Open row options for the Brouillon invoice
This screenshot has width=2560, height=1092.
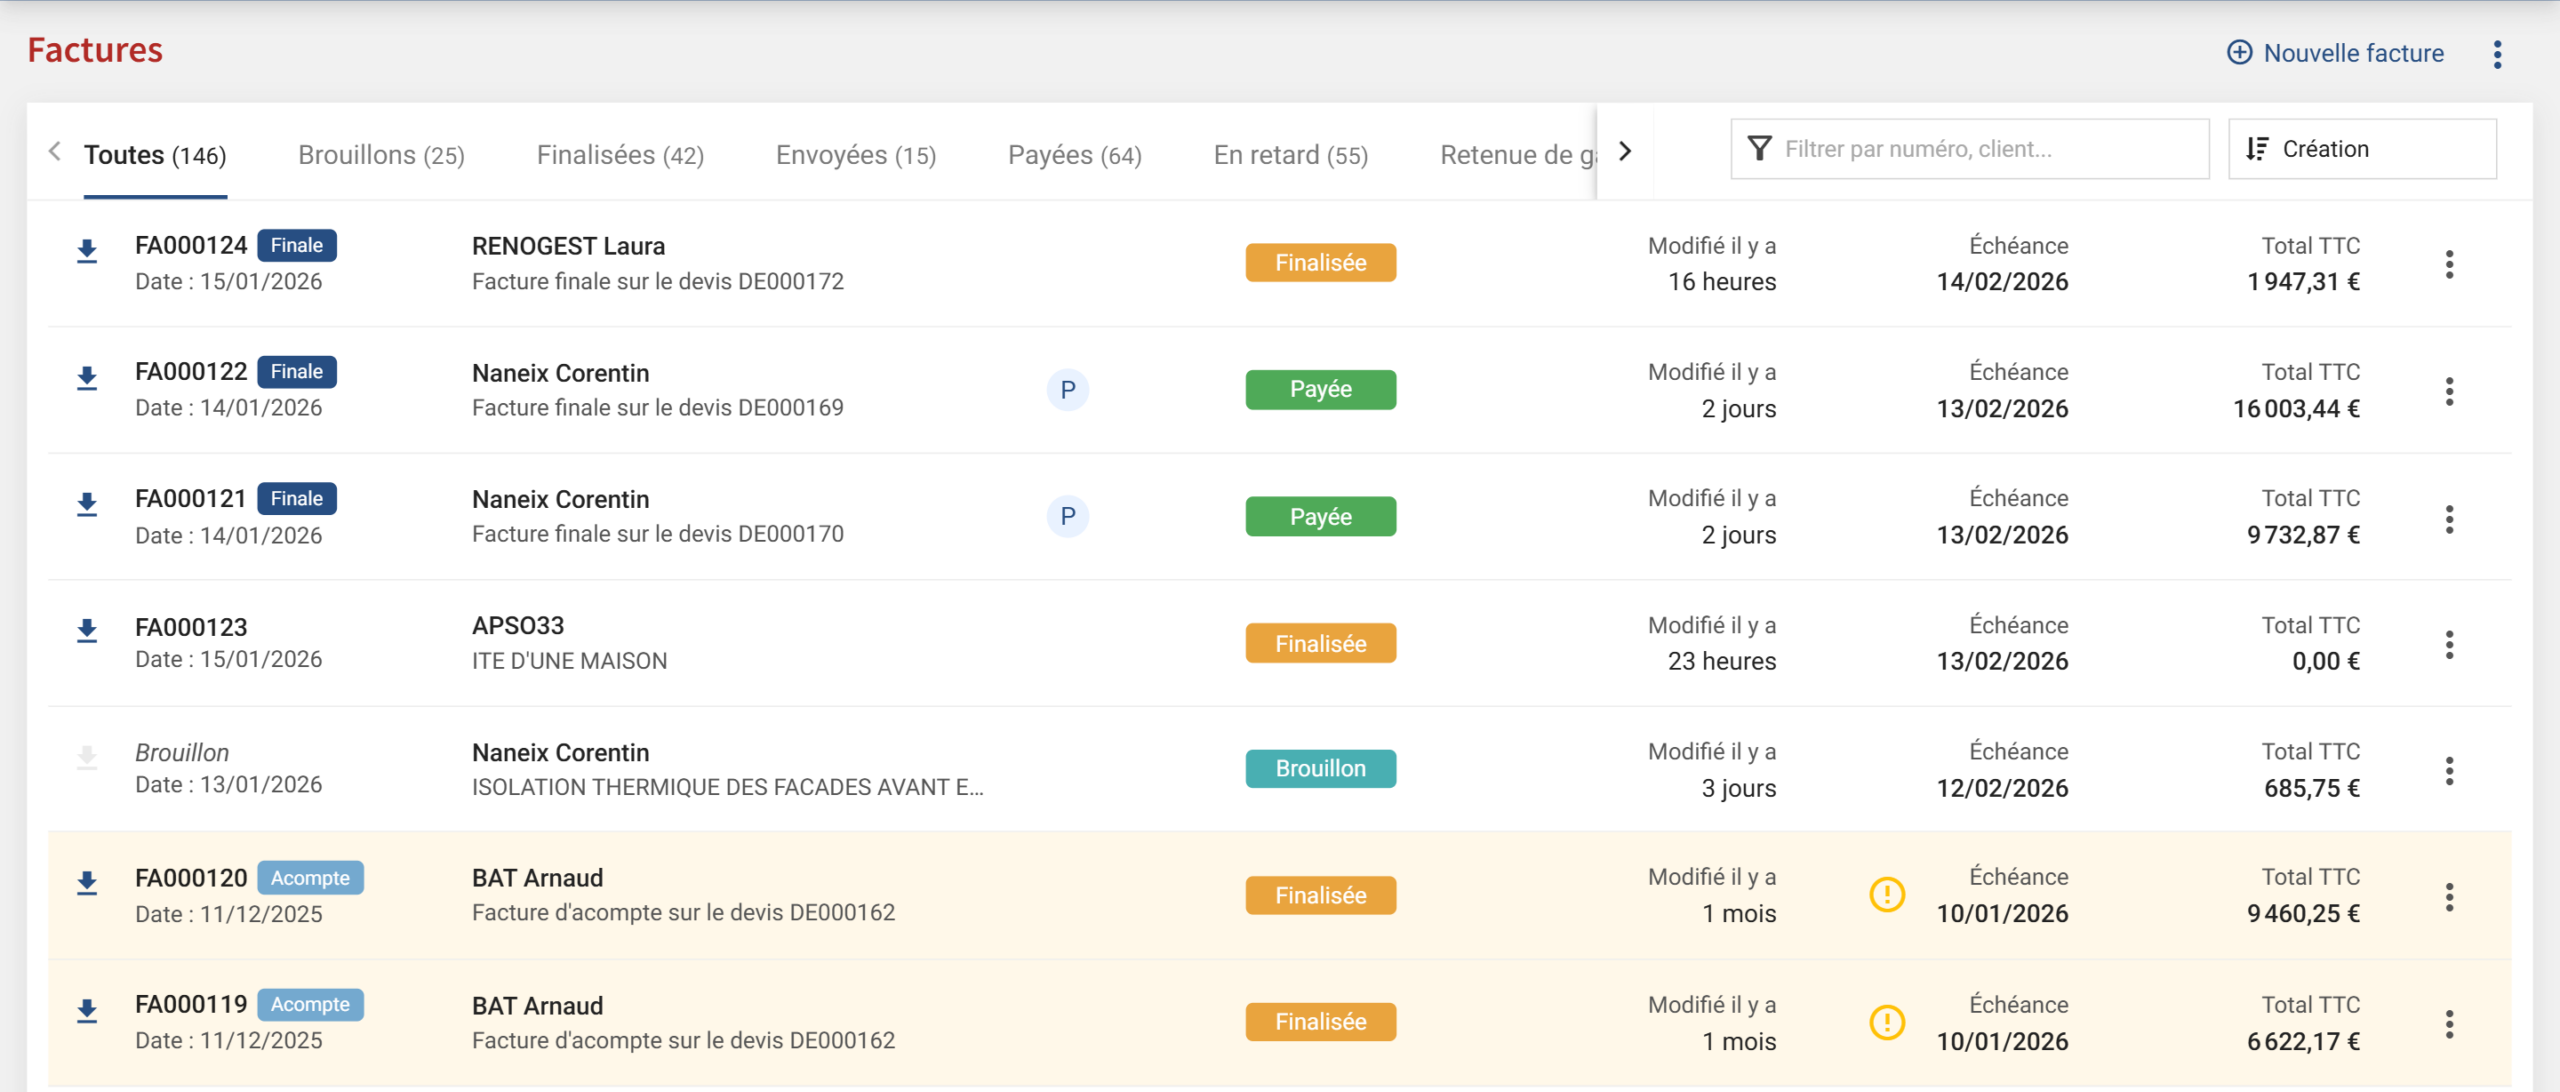point(2448,770)
